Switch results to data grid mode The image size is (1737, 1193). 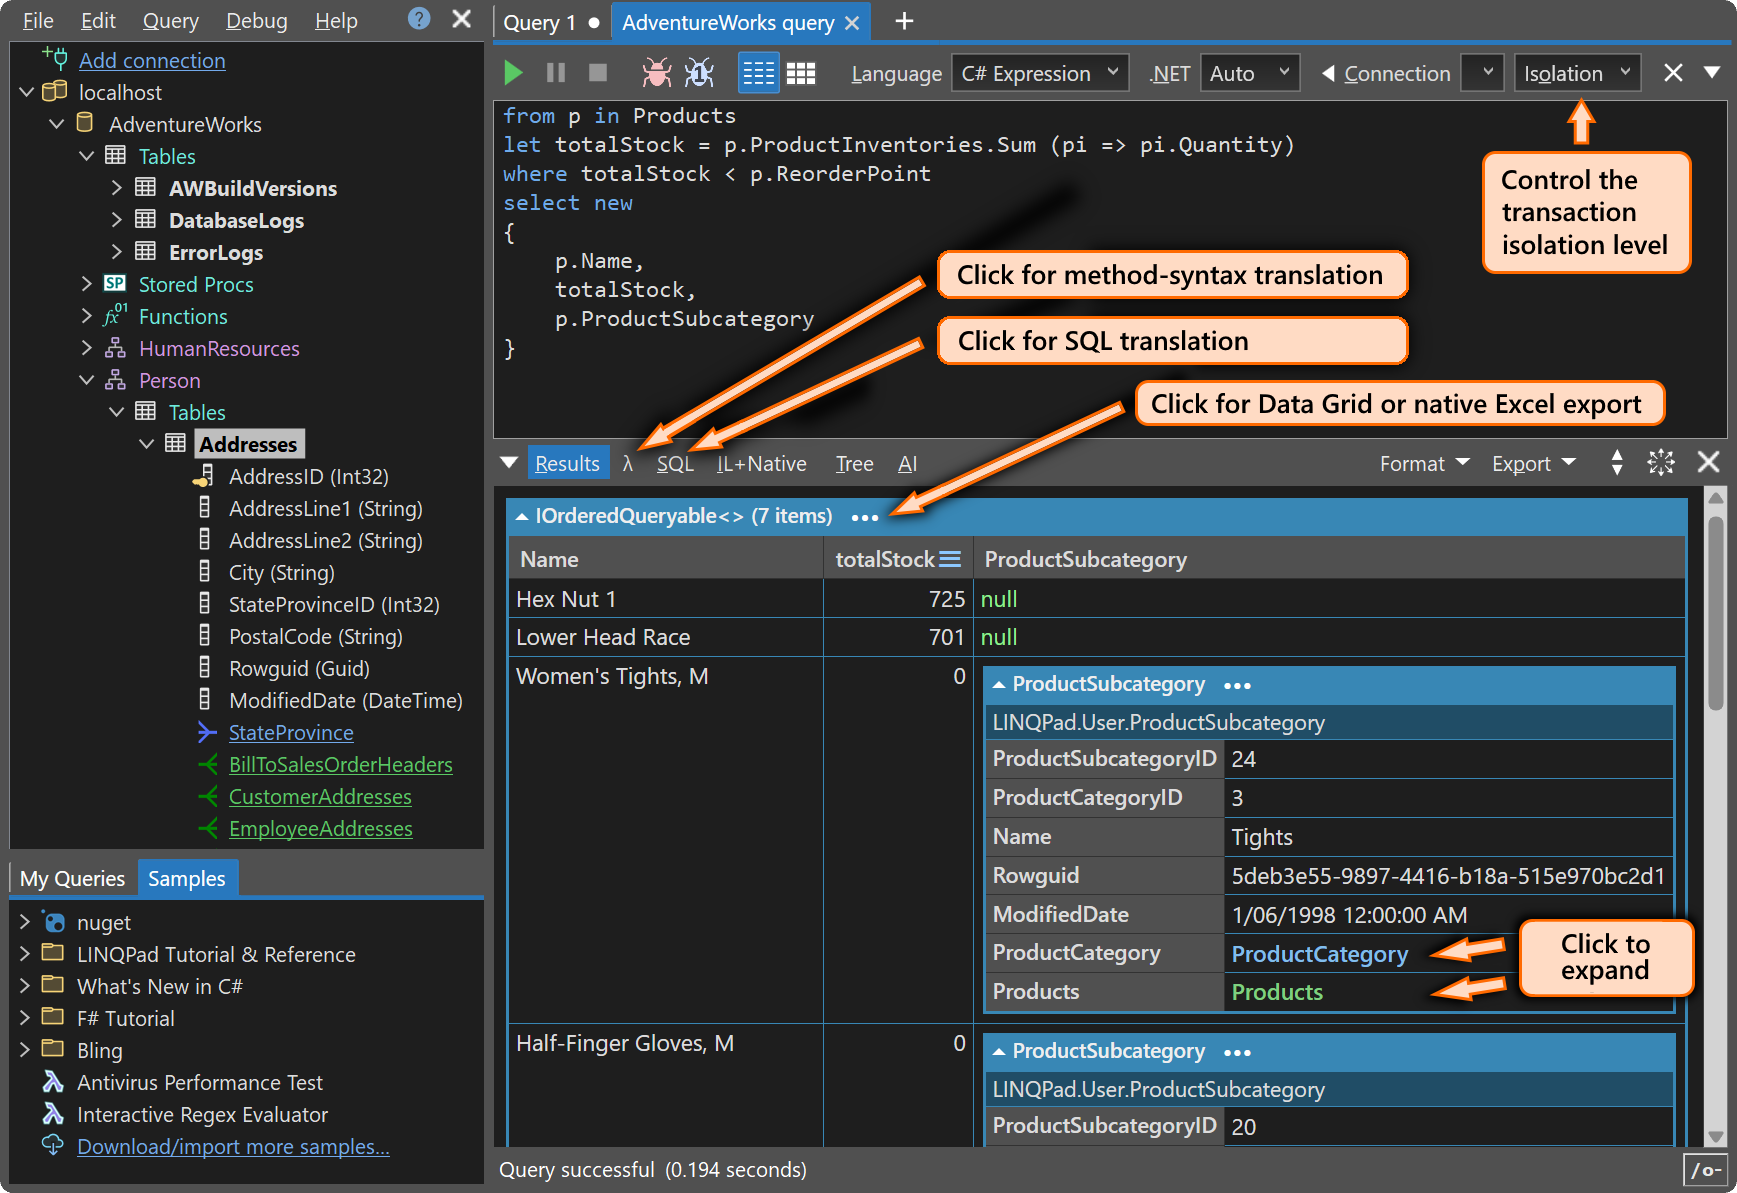point(801,72)
